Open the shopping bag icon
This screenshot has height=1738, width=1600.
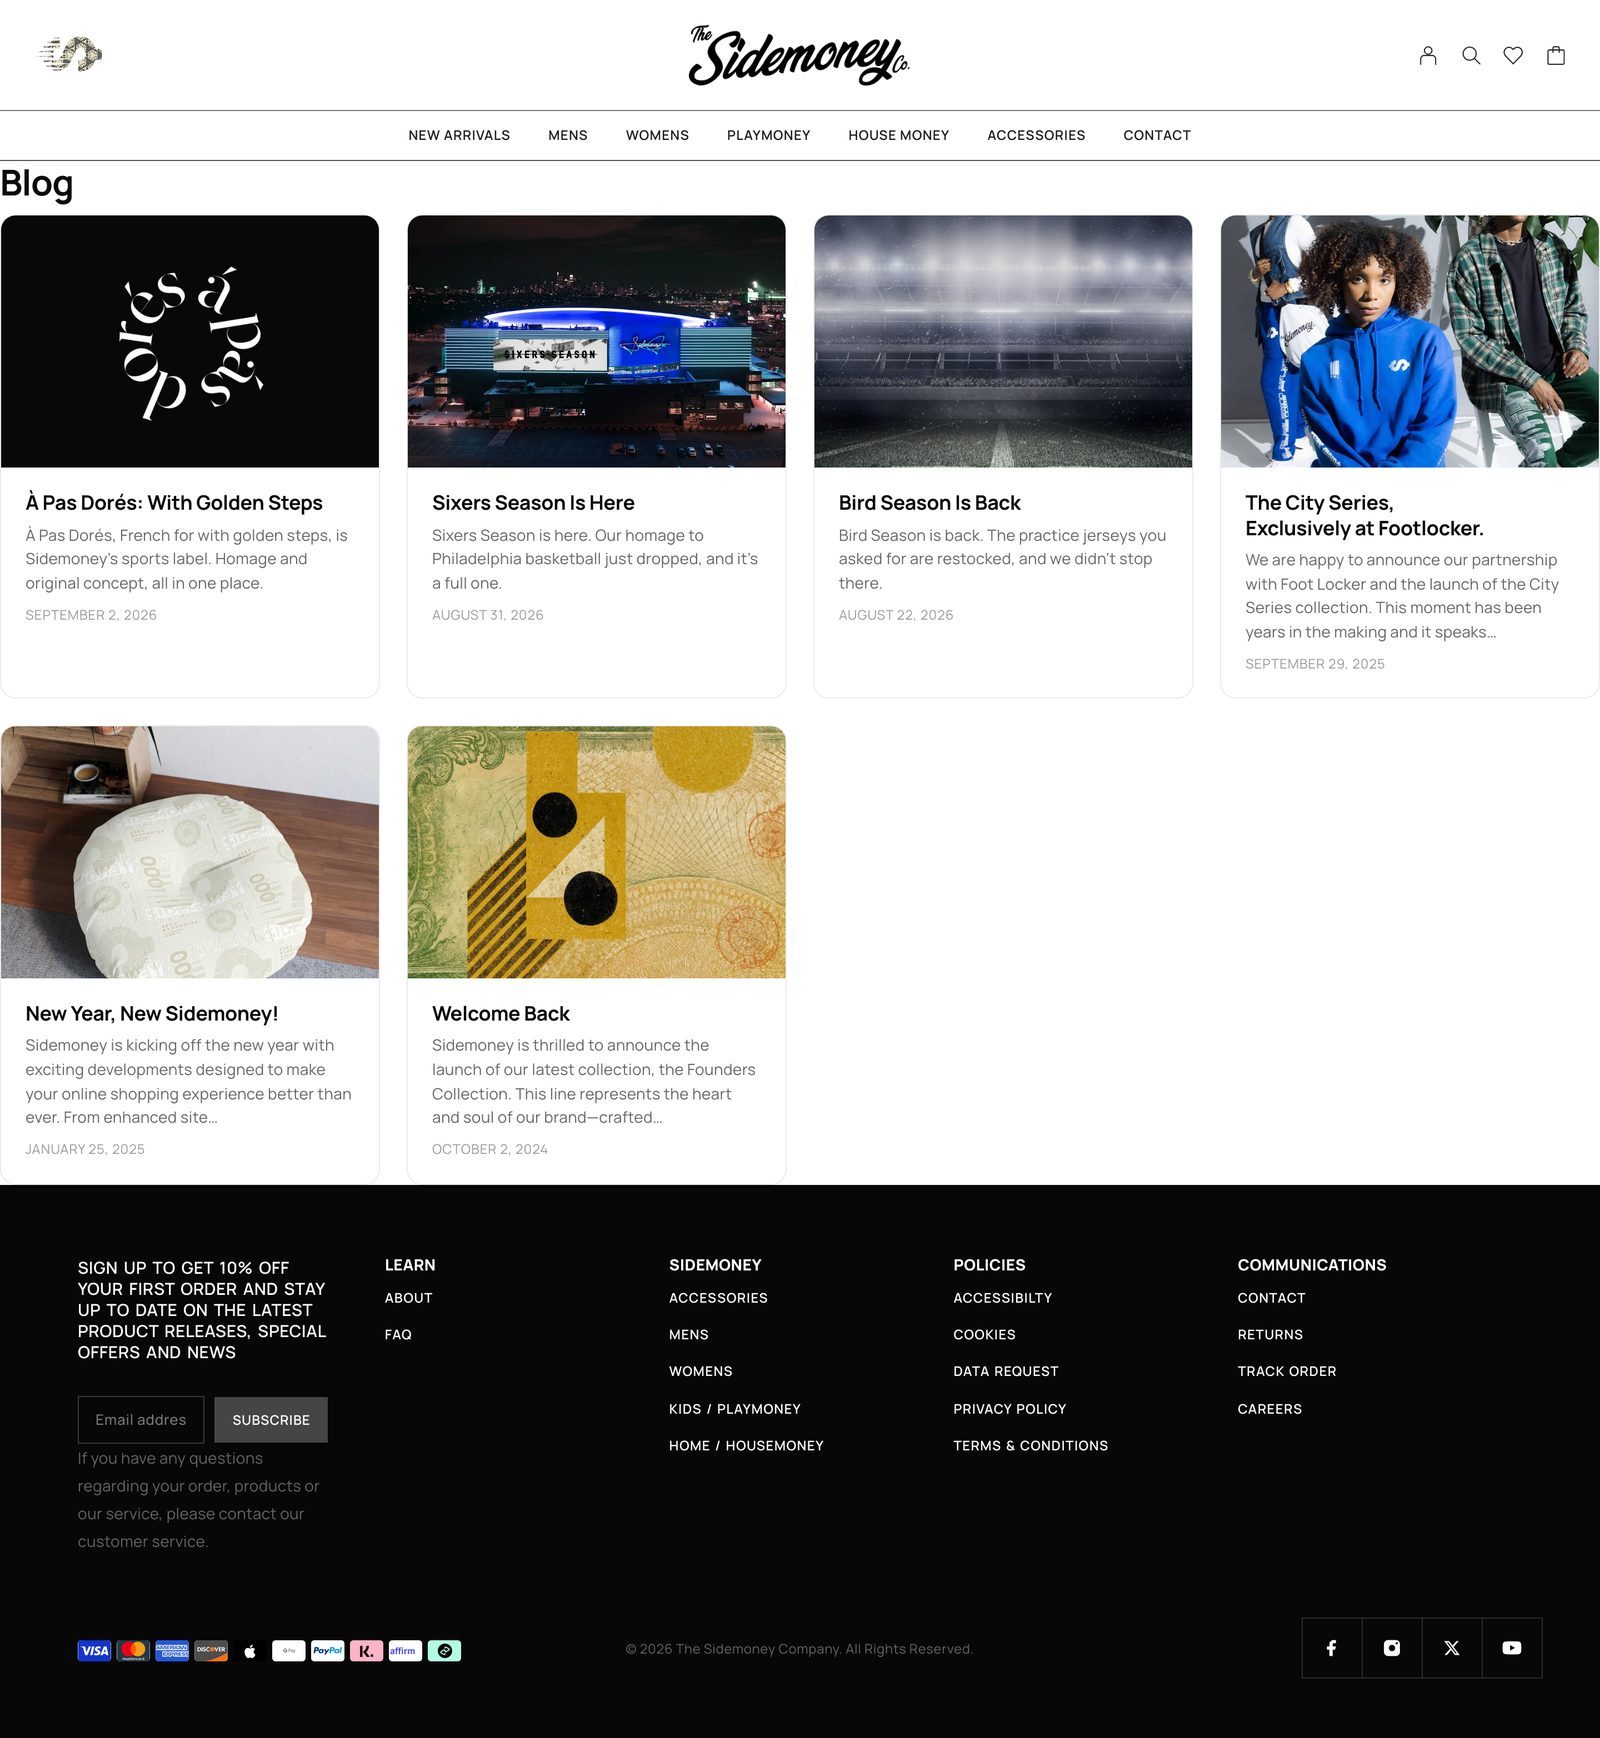click(1556, 55)
